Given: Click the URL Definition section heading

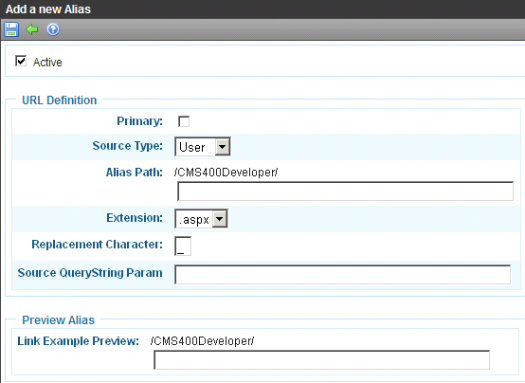Looking at the screenshot, I should point(59,100).
